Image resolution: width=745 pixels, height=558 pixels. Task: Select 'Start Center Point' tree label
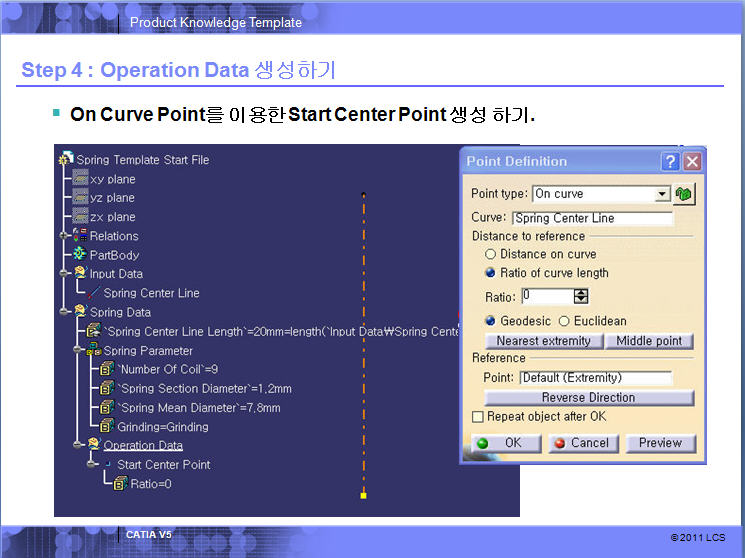[x=163, y=464]
